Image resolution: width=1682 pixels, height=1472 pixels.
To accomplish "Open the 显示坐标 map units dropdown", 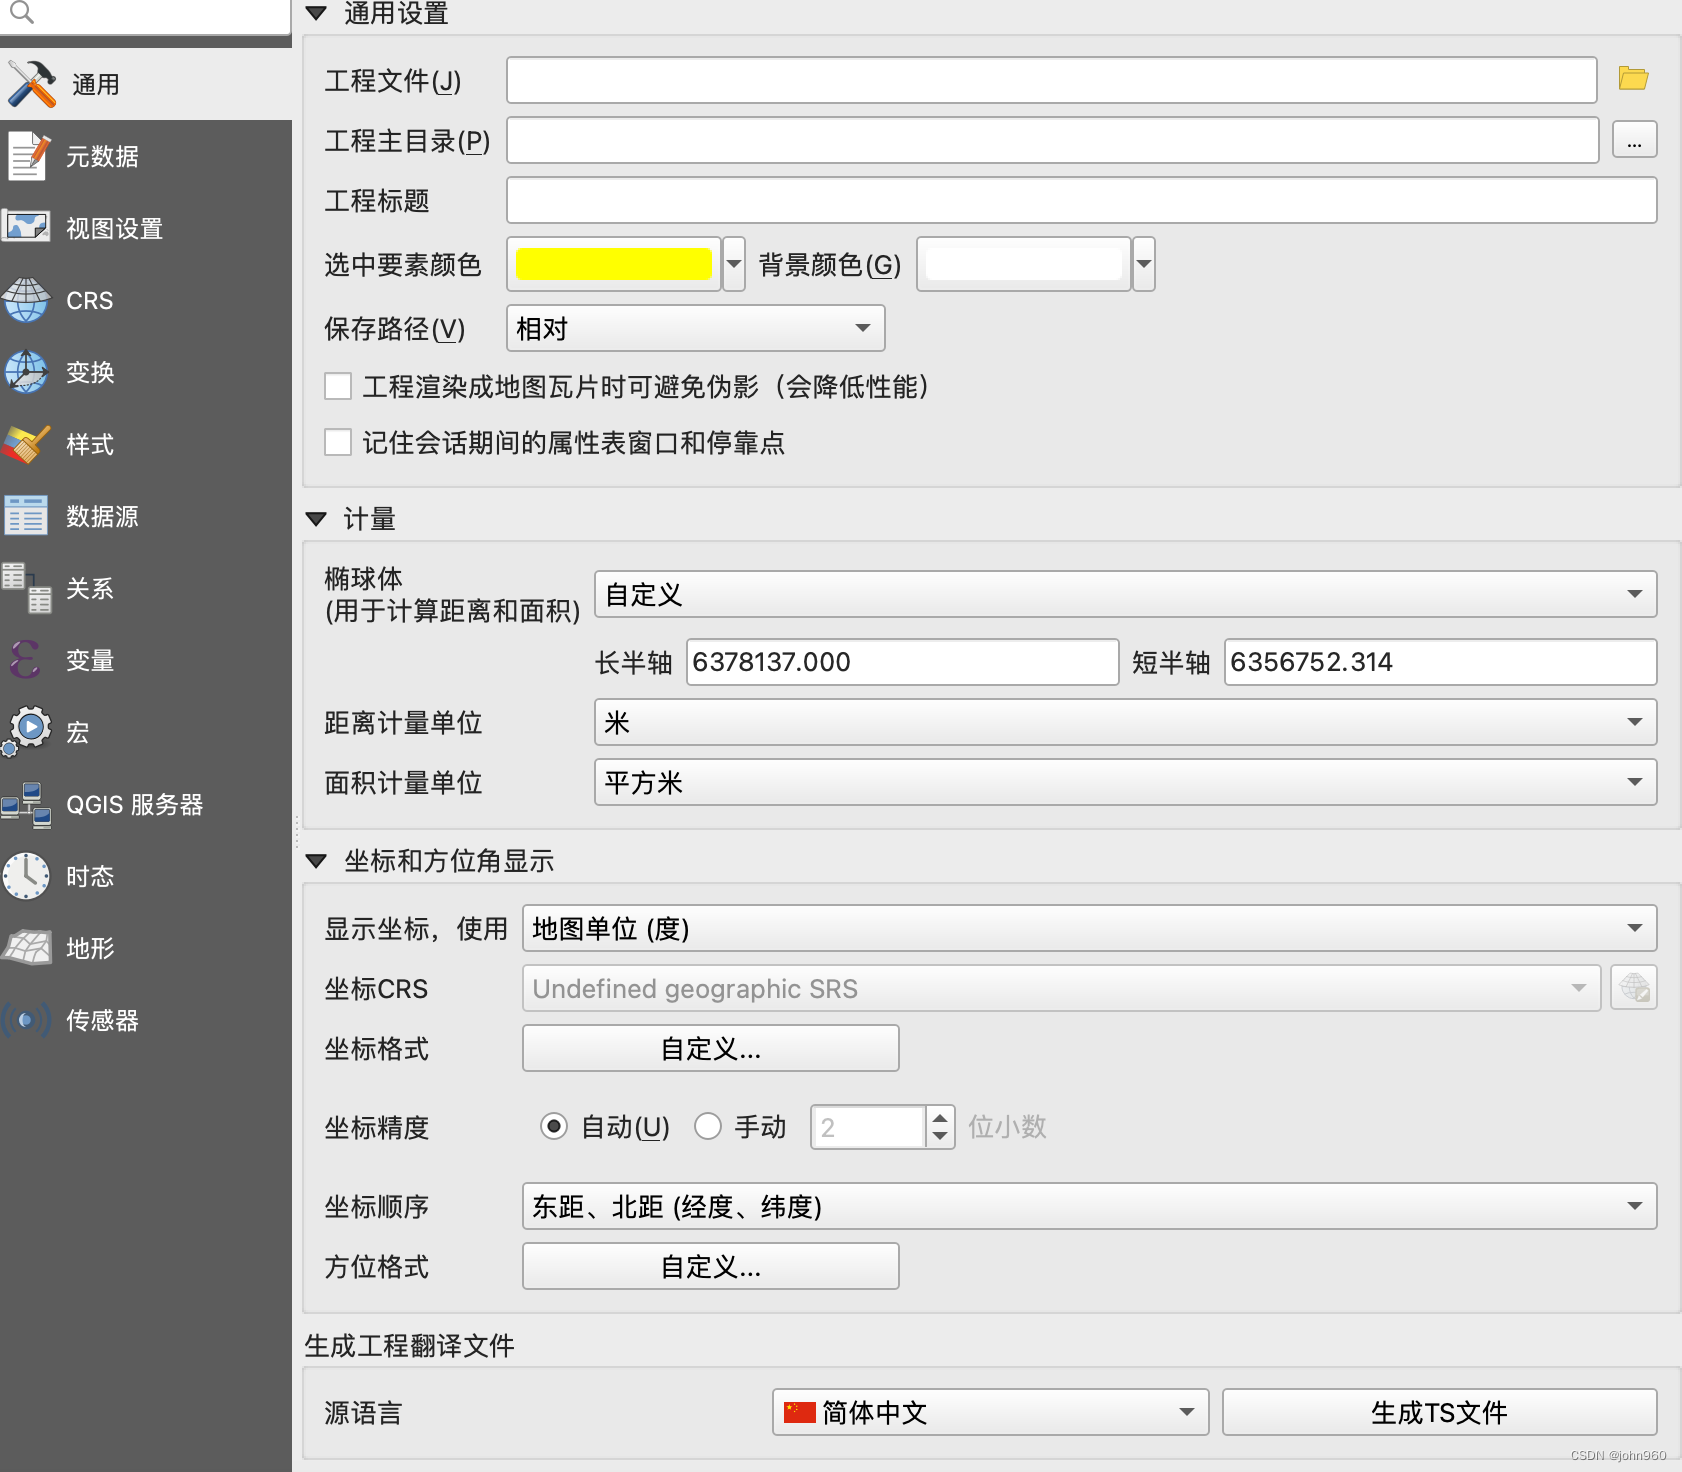I will (1090, 928).
